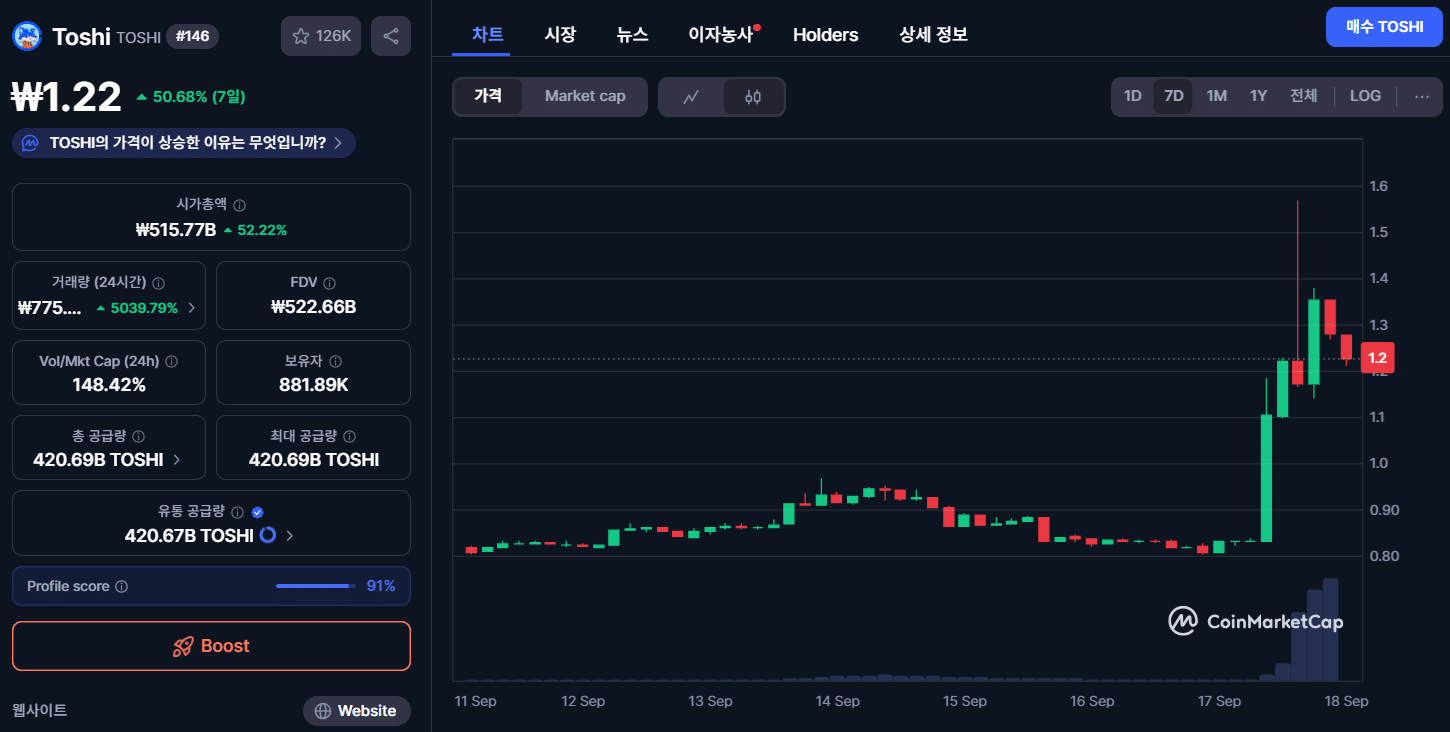
Task: Click info icon next to Profile score
Action: click(121, 586)
